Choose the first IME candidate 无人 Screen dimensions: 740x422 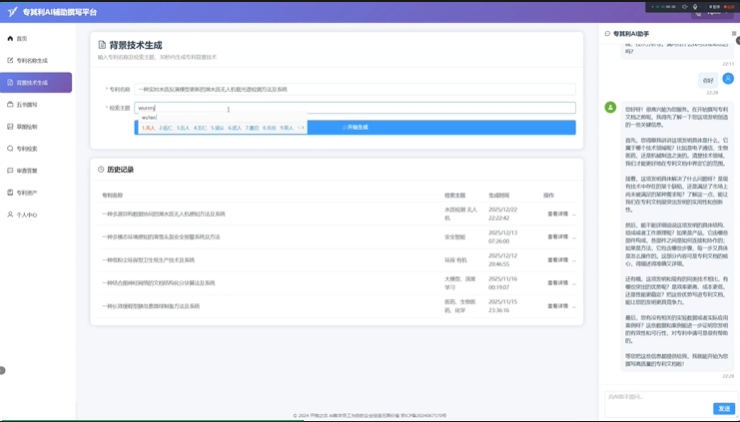point(149,128)
